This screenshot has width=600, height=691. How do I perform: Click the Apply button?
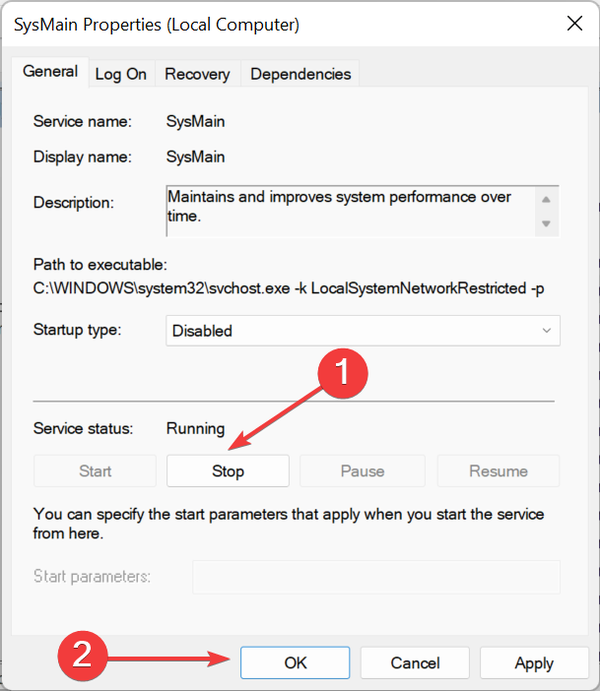[534, 662]
